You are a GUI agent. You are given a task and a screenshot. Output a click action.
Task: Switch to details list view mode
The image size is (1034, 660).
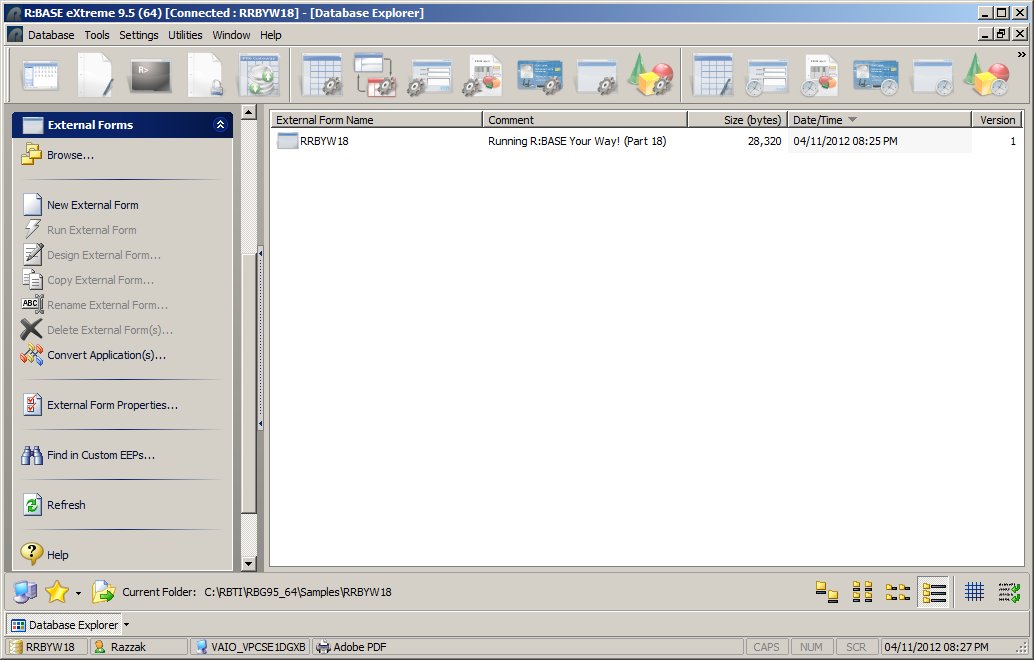(x=934, y=592)
